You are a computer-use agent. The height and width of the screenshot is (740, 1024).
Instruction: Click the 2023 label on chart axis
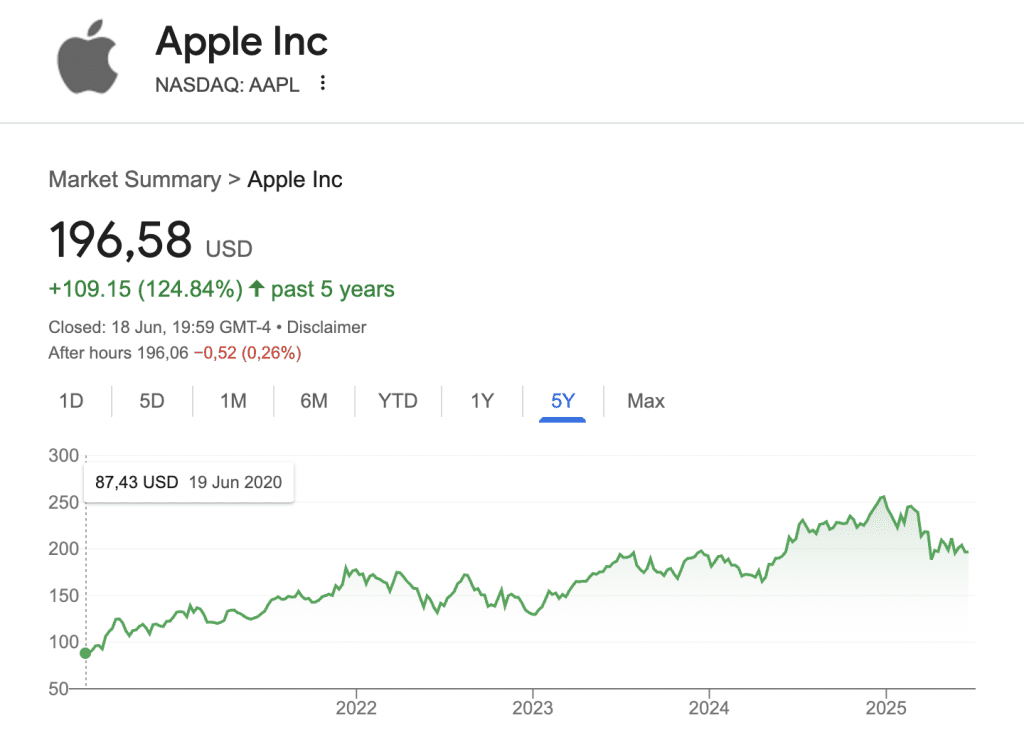click(532, 709)
